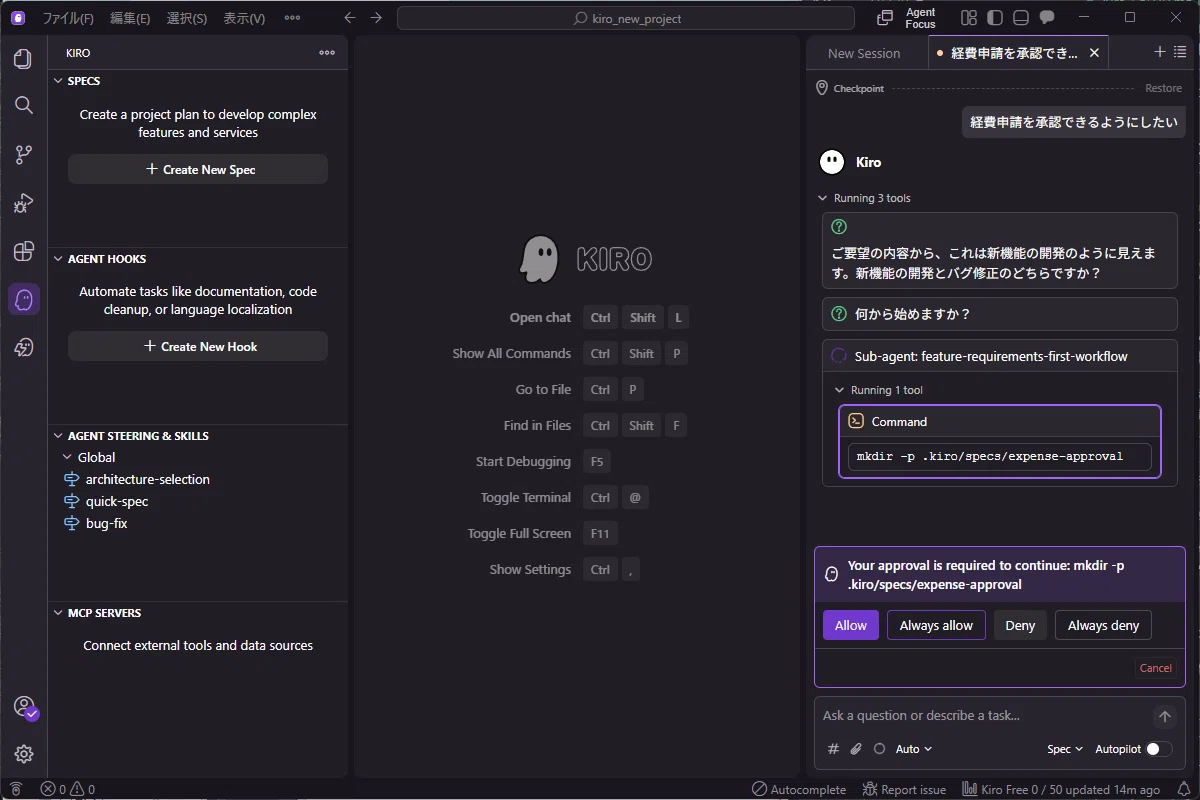Open architecture-selection steering file

click(148, 479)
